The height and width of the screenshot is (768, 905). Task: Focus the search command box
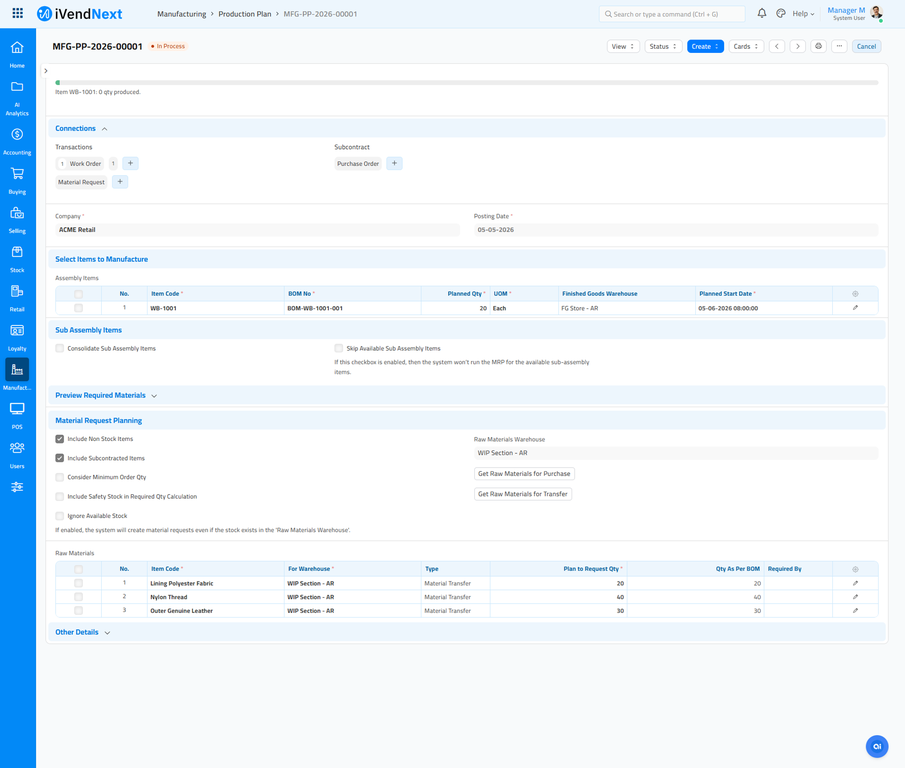(672, 14)
